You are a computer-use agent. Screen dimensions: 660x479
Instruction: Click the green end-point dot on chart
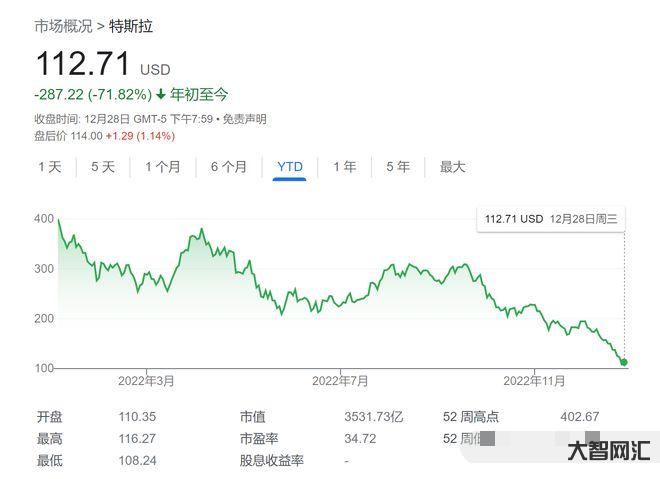(624, 362)
